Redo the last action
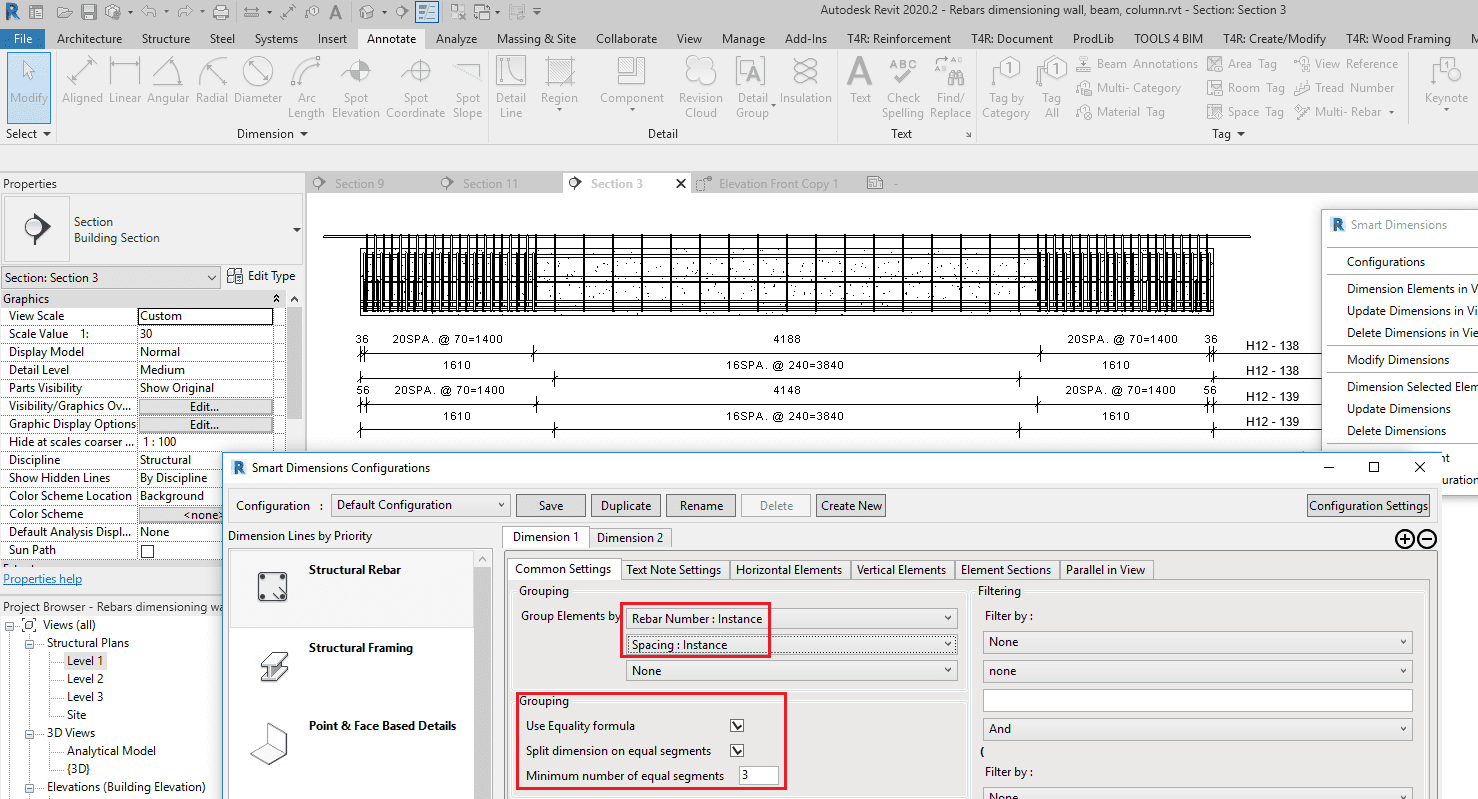The height and width of the screenshot is (799, 1478). (183, 12)
